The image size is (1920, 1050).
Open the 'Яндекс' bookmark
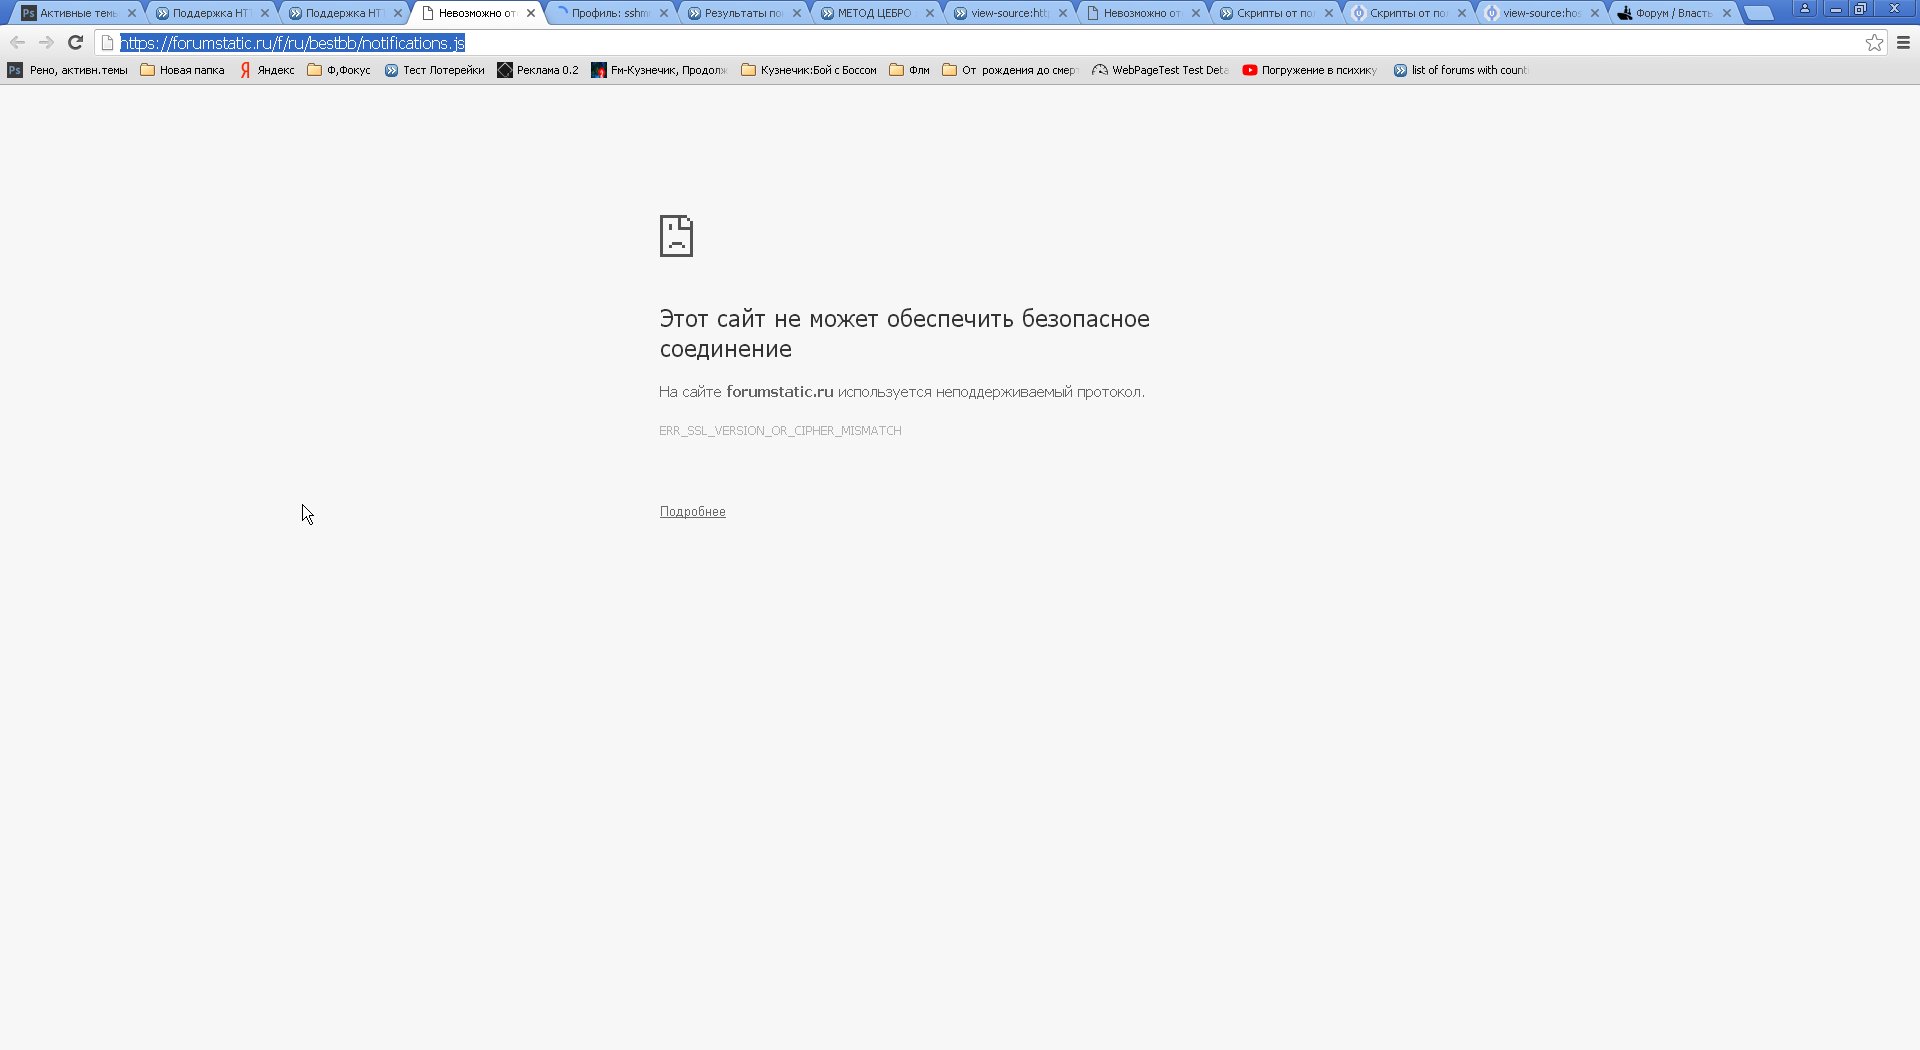[266, 70]
